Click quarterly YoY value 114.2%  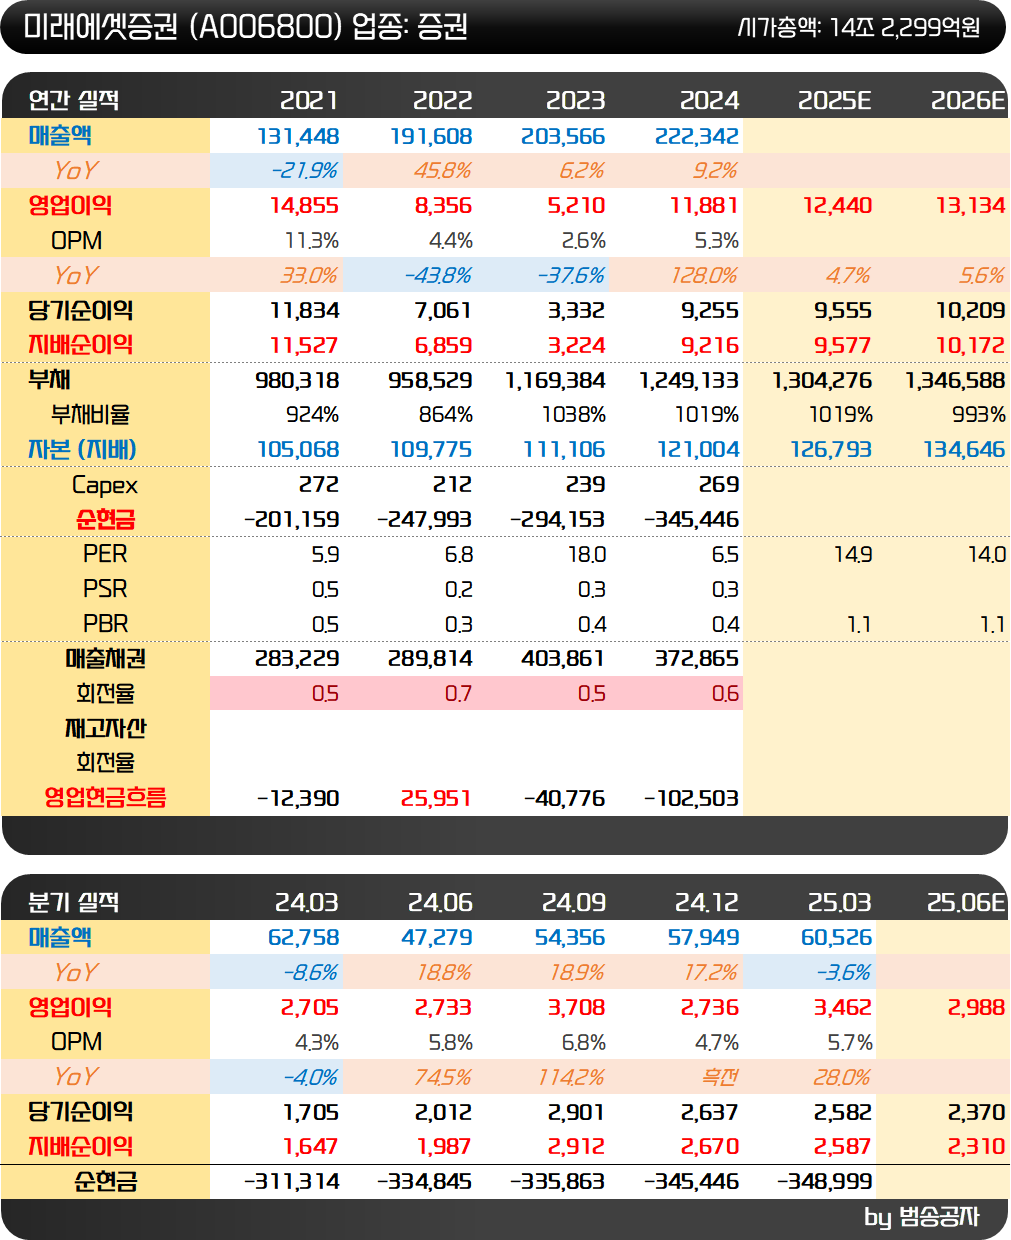[571, 1078]
